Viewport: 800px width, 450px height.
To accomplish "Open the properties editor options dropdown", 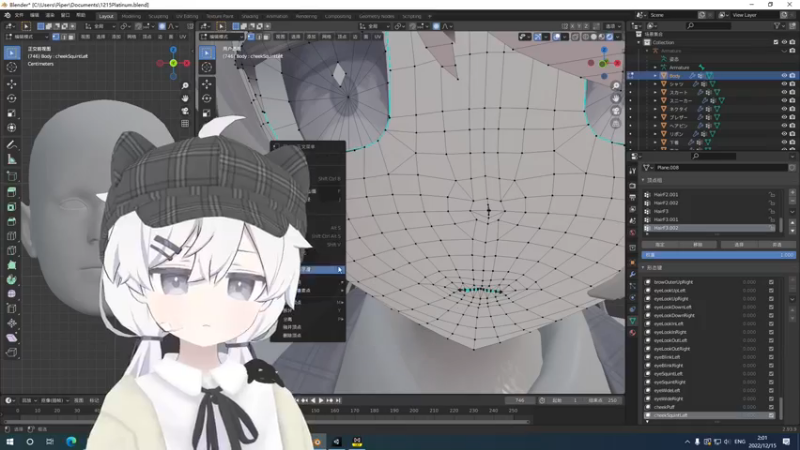I will [792, 156].
